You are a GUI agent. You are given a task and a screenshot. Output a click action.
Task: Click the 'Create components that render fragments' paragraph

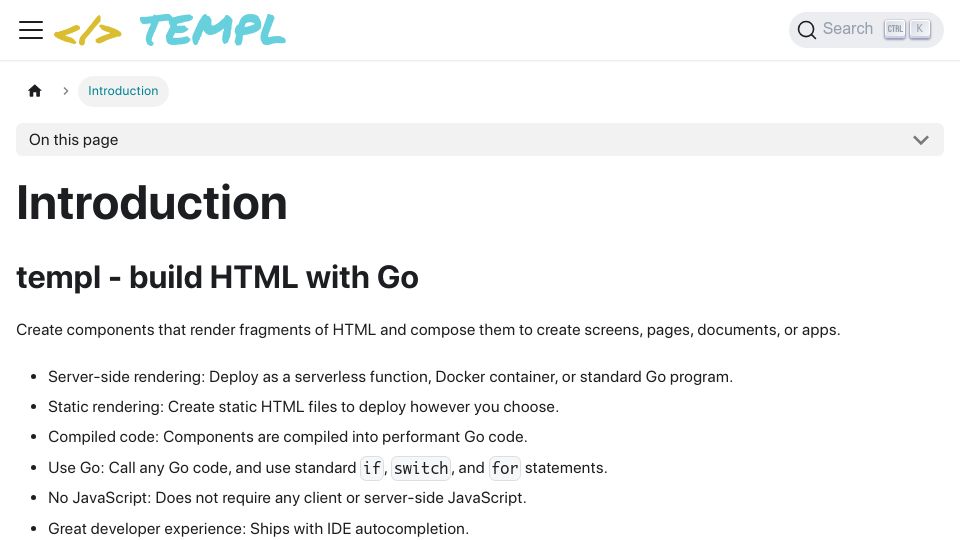(428, 330)
